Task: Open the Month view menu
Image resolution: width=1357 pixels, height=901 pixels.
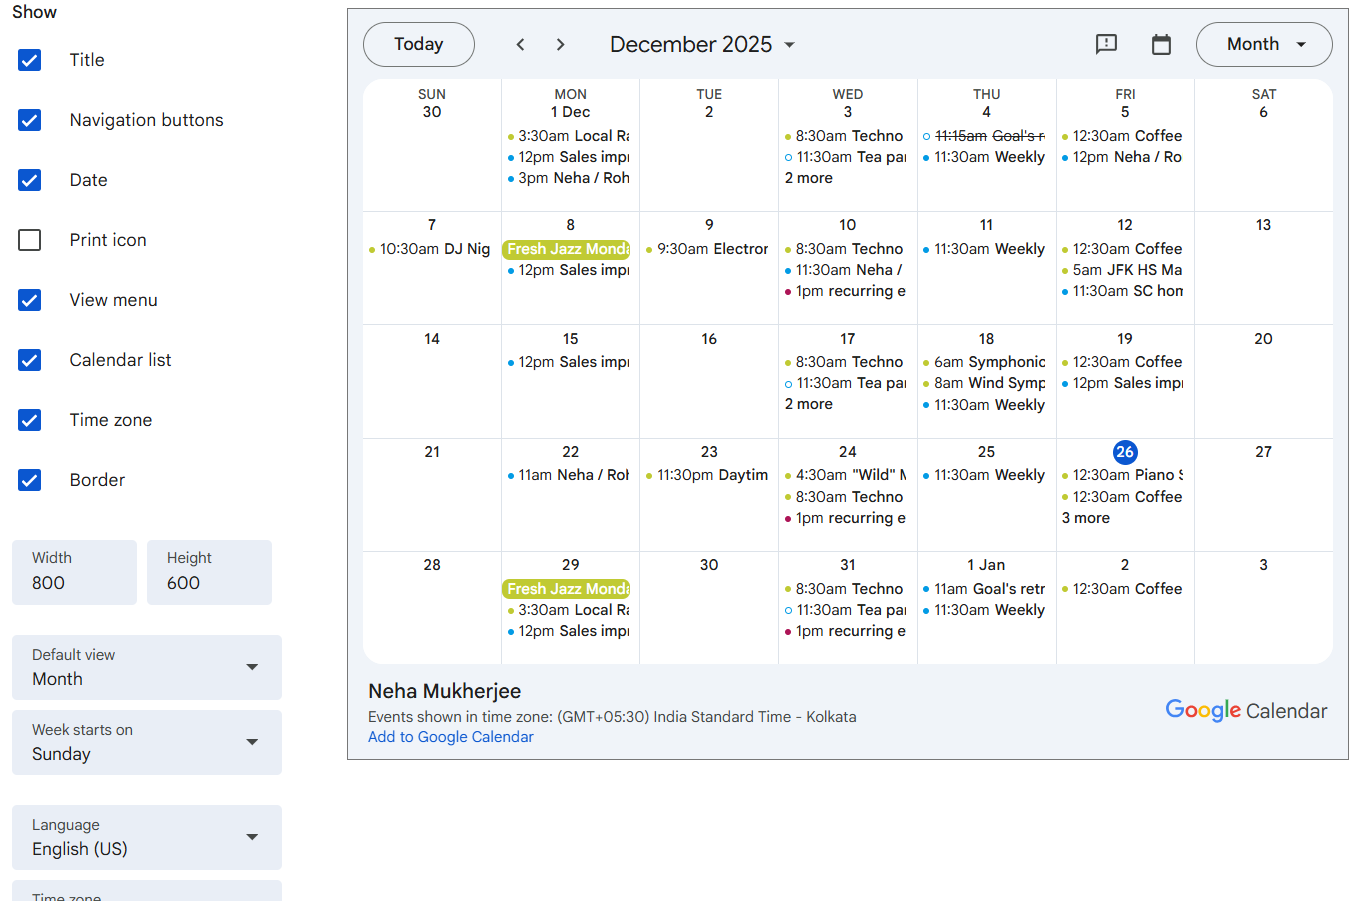Action: (x=1264, y=45)
